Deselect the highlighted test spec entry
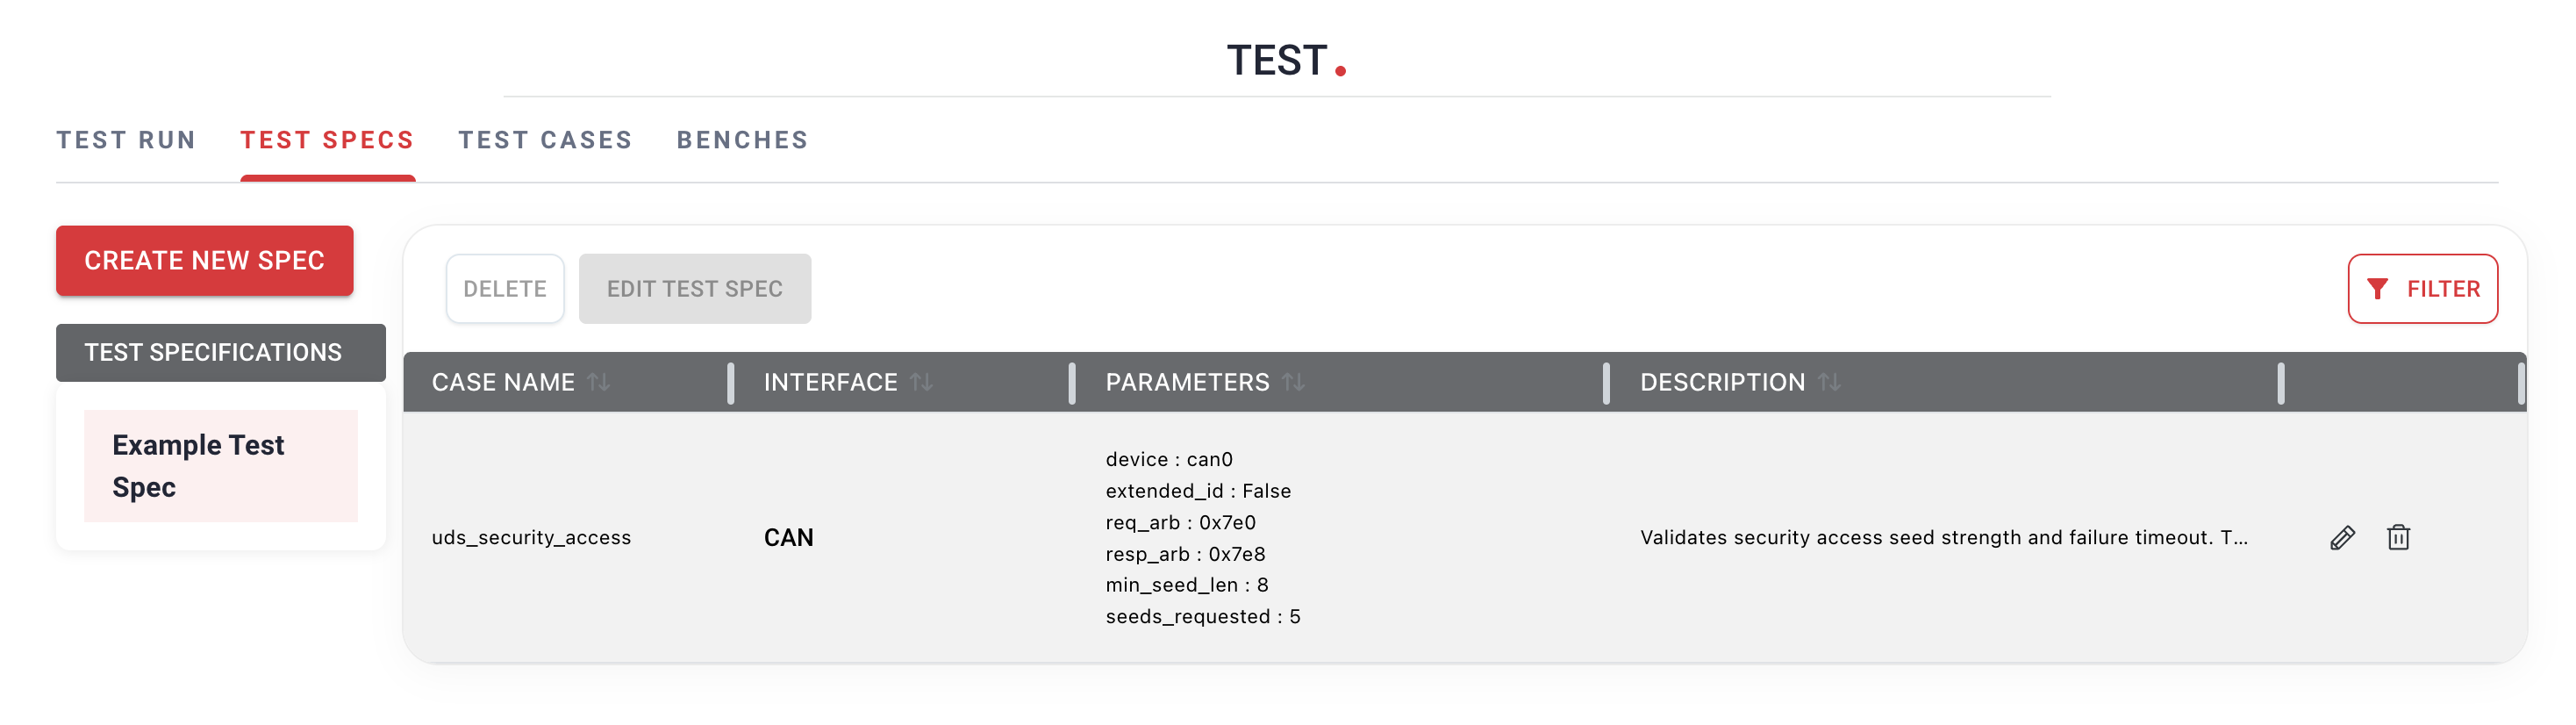 (220, 465)
